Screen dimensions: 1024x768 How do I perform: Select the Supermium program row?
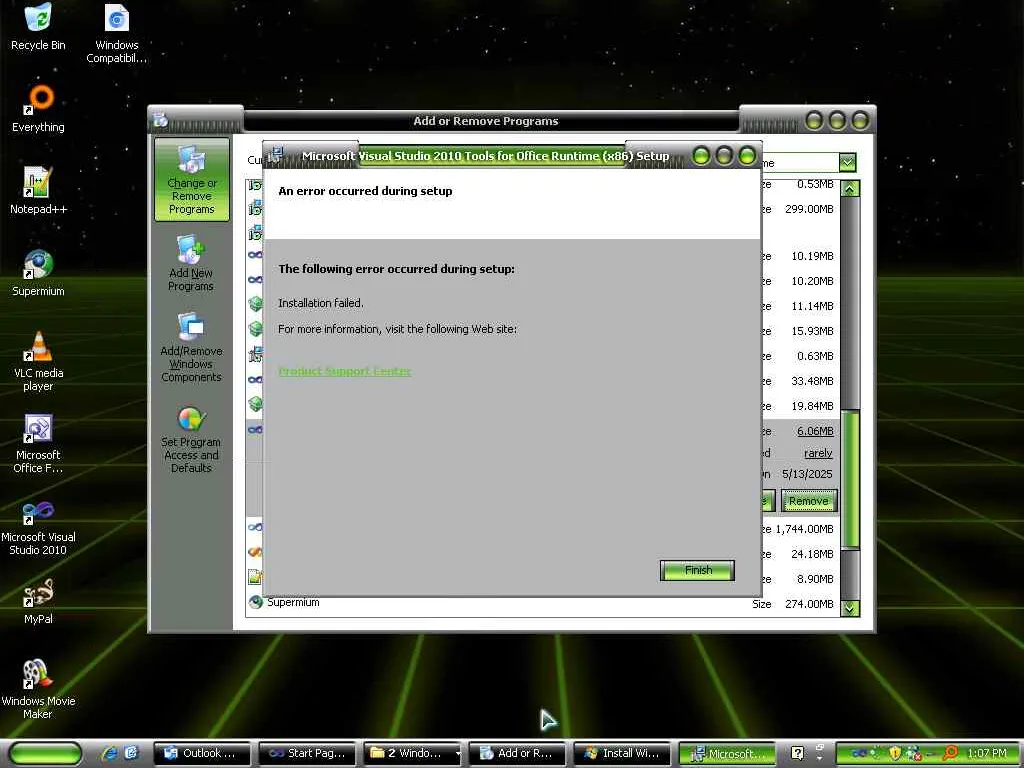click(x=543, y=603)
